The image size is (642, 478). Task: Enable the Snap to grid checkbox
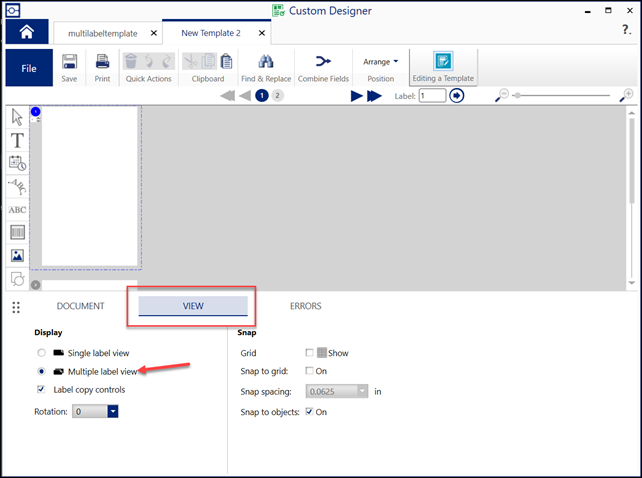pyautogui.click(x=309, y=371)
